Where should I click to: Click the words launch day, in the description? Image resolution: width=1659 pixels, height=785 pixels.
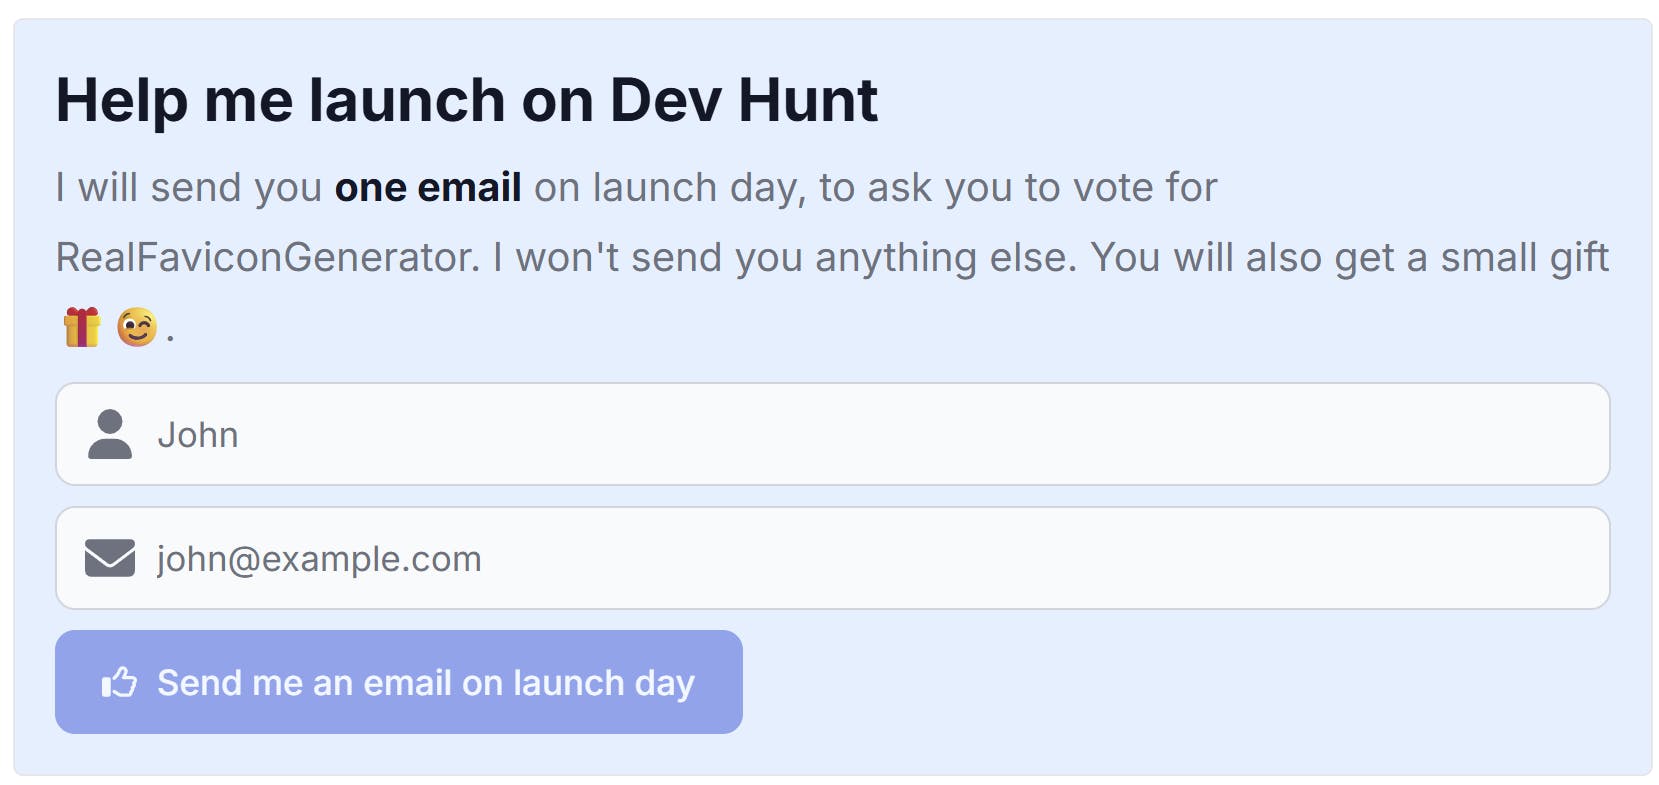click(700, 188)
